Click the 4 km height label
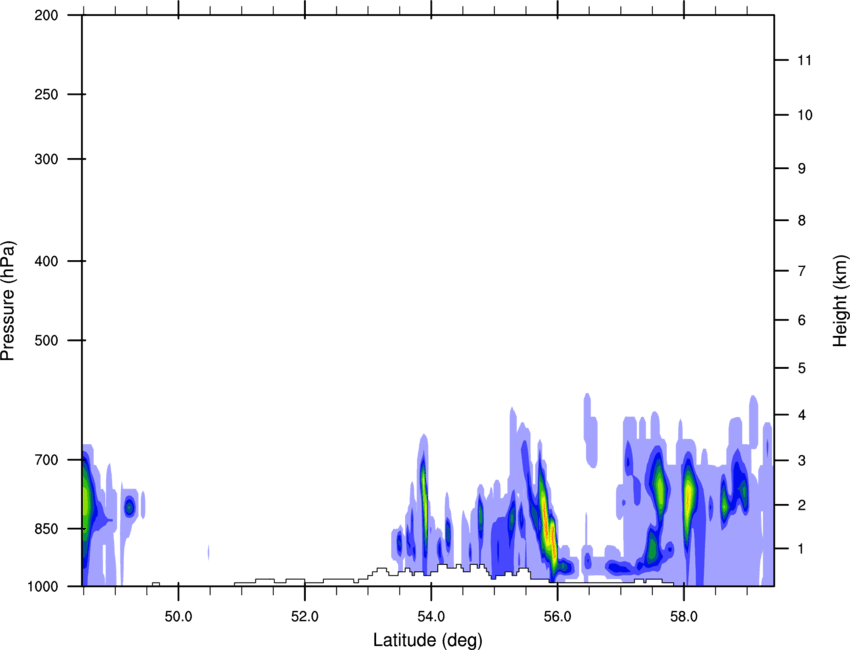Screen dimensions: 850x650 (x=802, y=415)
